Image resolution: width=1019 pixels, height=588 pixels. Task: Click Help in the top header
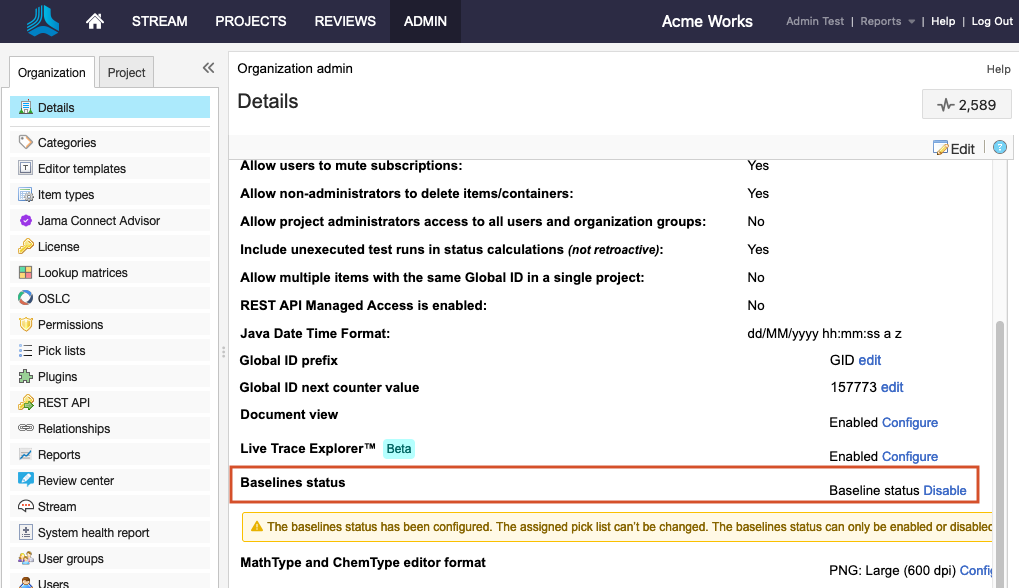pyautogui.click(x=943, y=21)
